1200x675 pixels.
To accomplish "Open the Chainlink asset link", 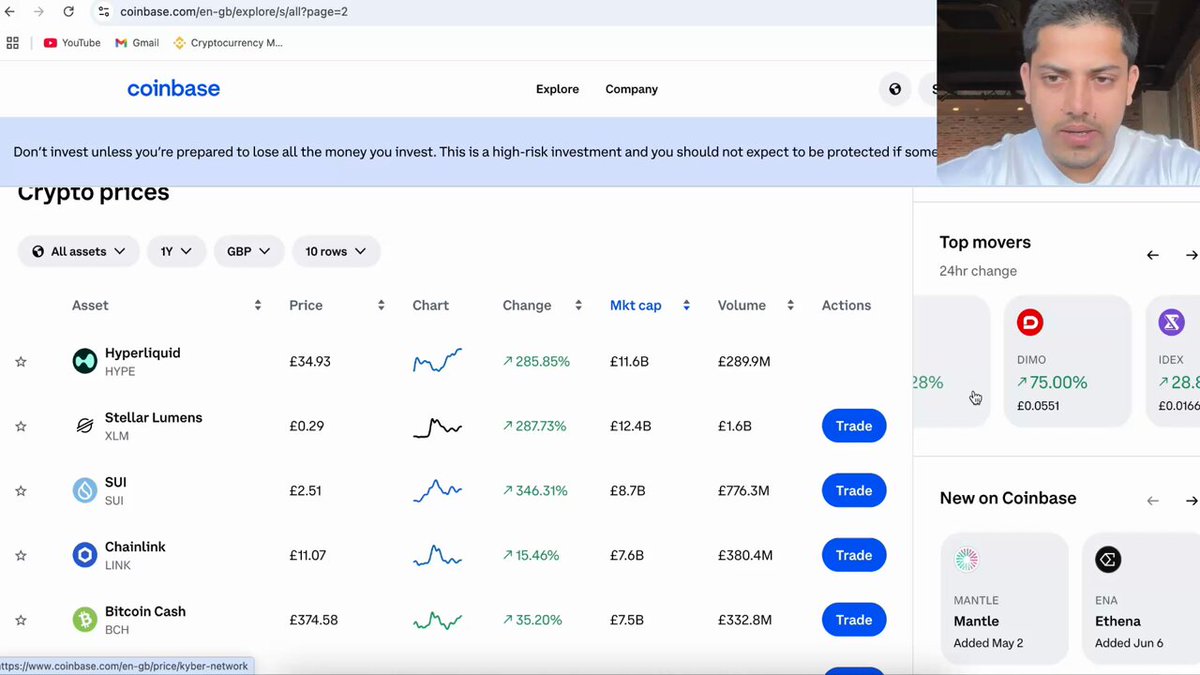I will 135,547.
